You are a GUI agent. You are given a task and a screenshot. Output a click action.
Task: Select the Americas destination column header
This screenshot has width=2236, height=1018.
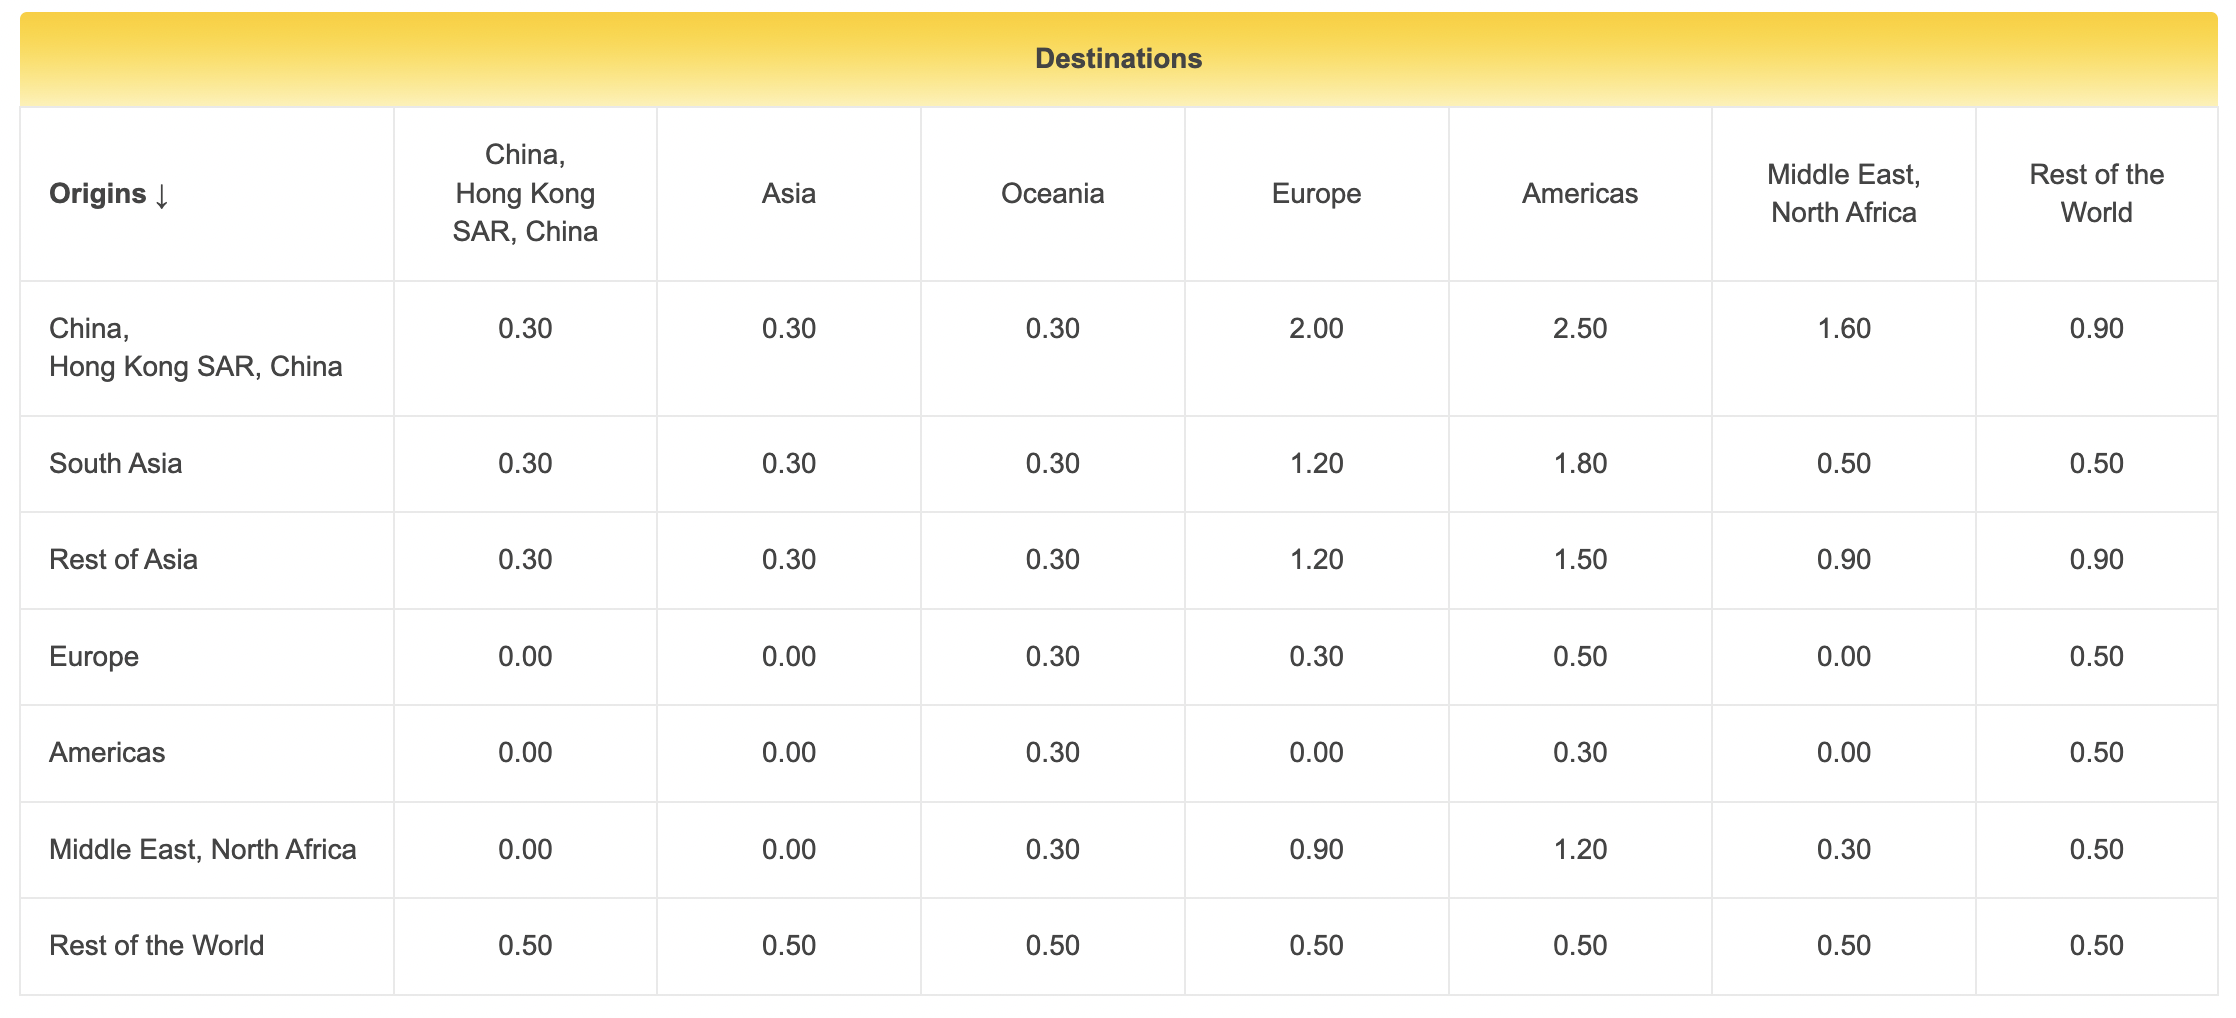(1580, 193)
